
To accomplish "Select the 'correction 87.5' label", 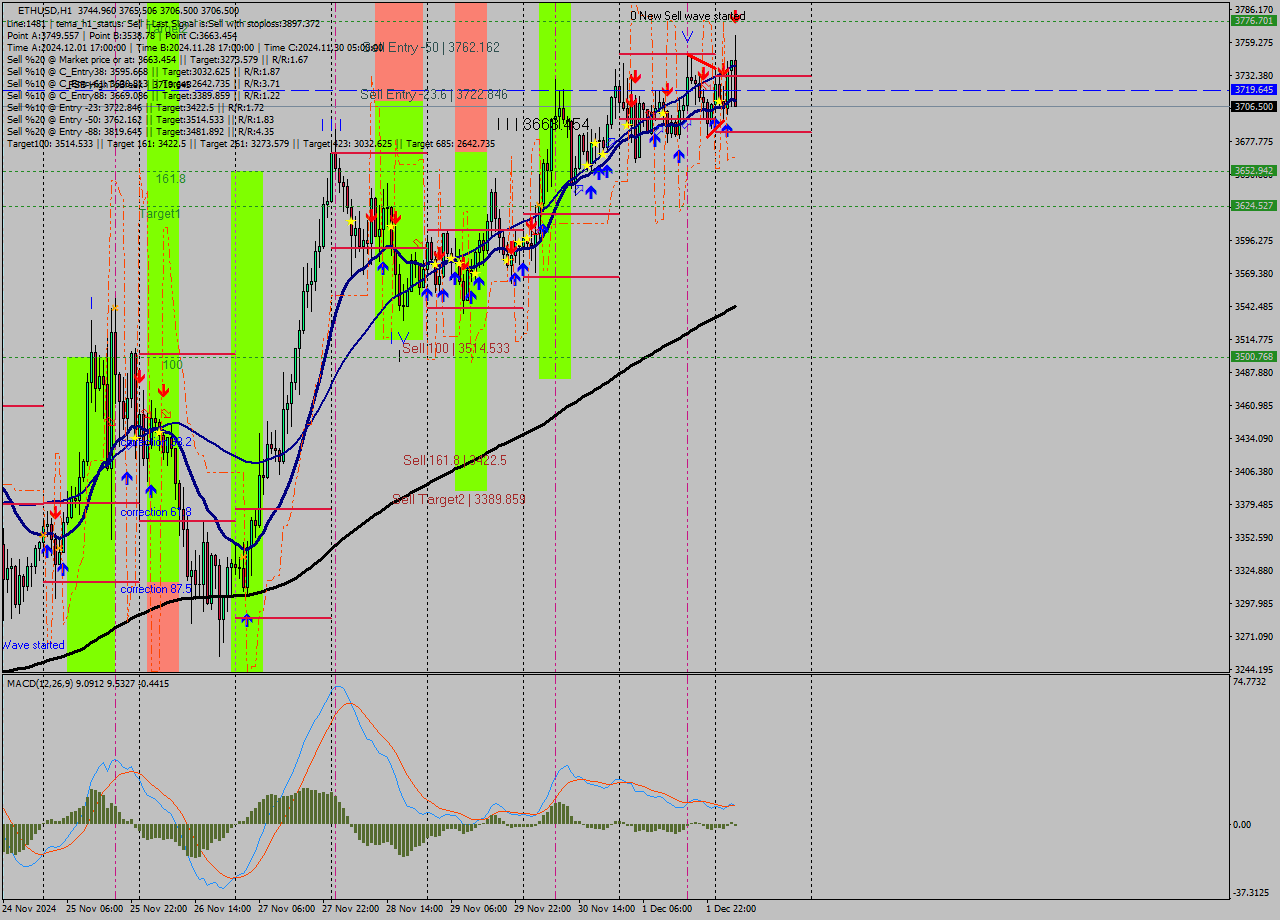I will 156,589.
